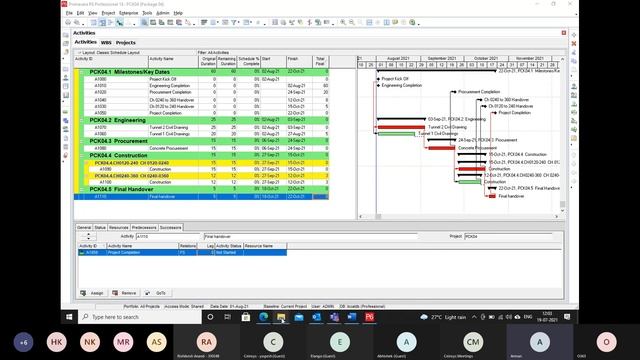Viewport: 640px width, 360px height.
Task: Click the Gantt vertical scrollbar down arrow
Action: [562, 211]
